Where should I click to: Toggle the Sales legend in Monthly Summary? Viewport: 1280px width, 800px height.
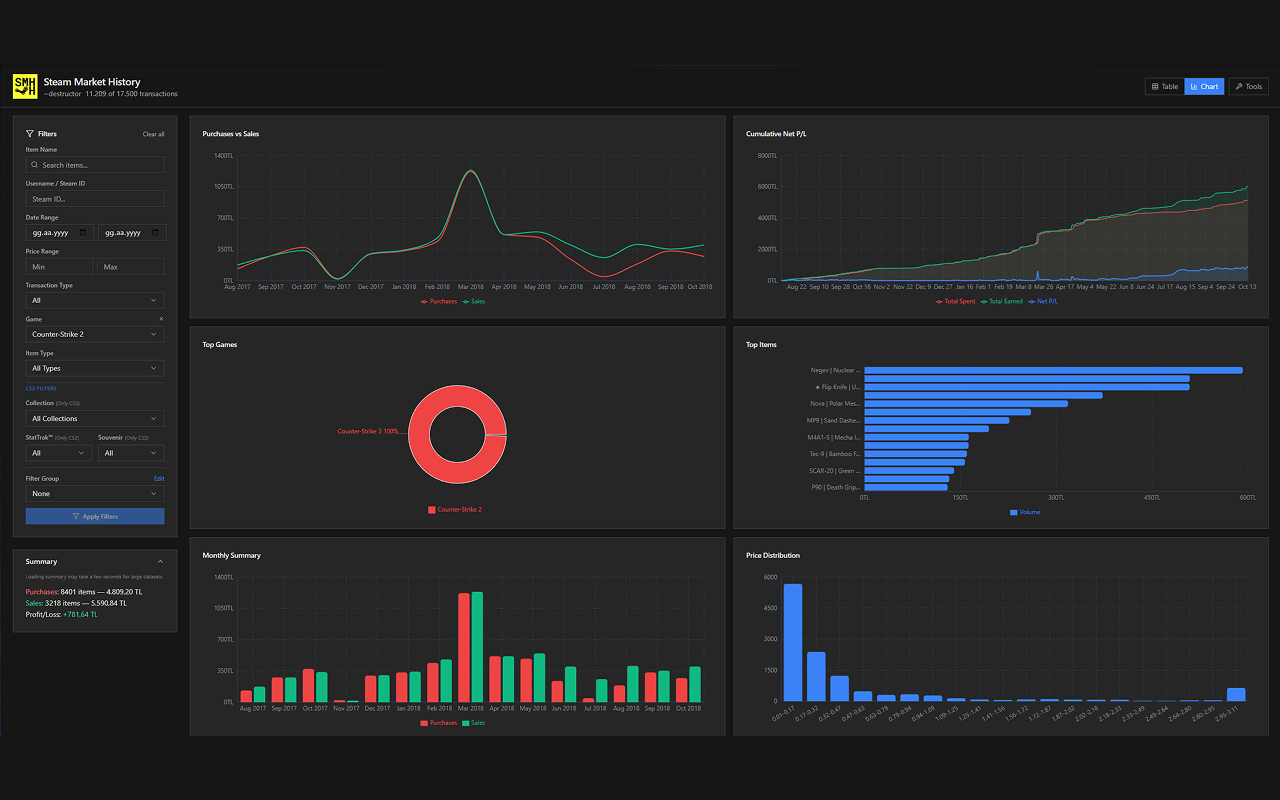(x=473, y=722)
